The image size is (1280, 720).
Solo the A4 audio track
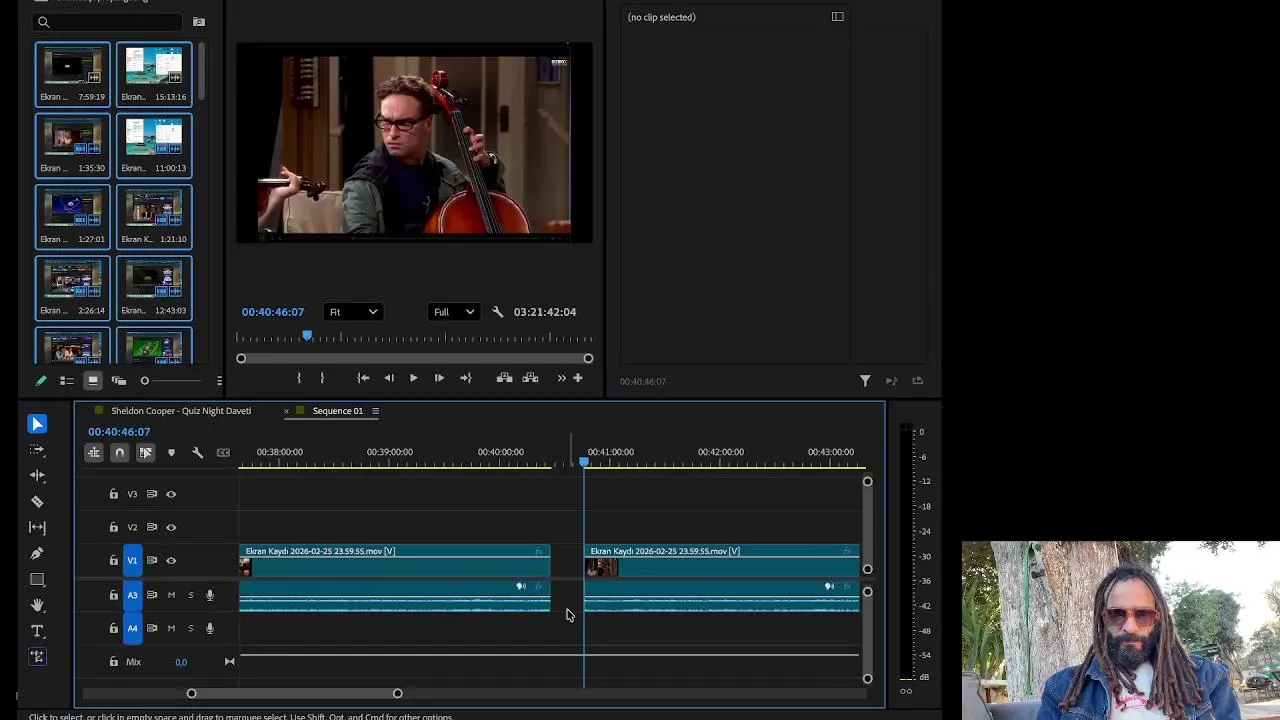[190, 628]
